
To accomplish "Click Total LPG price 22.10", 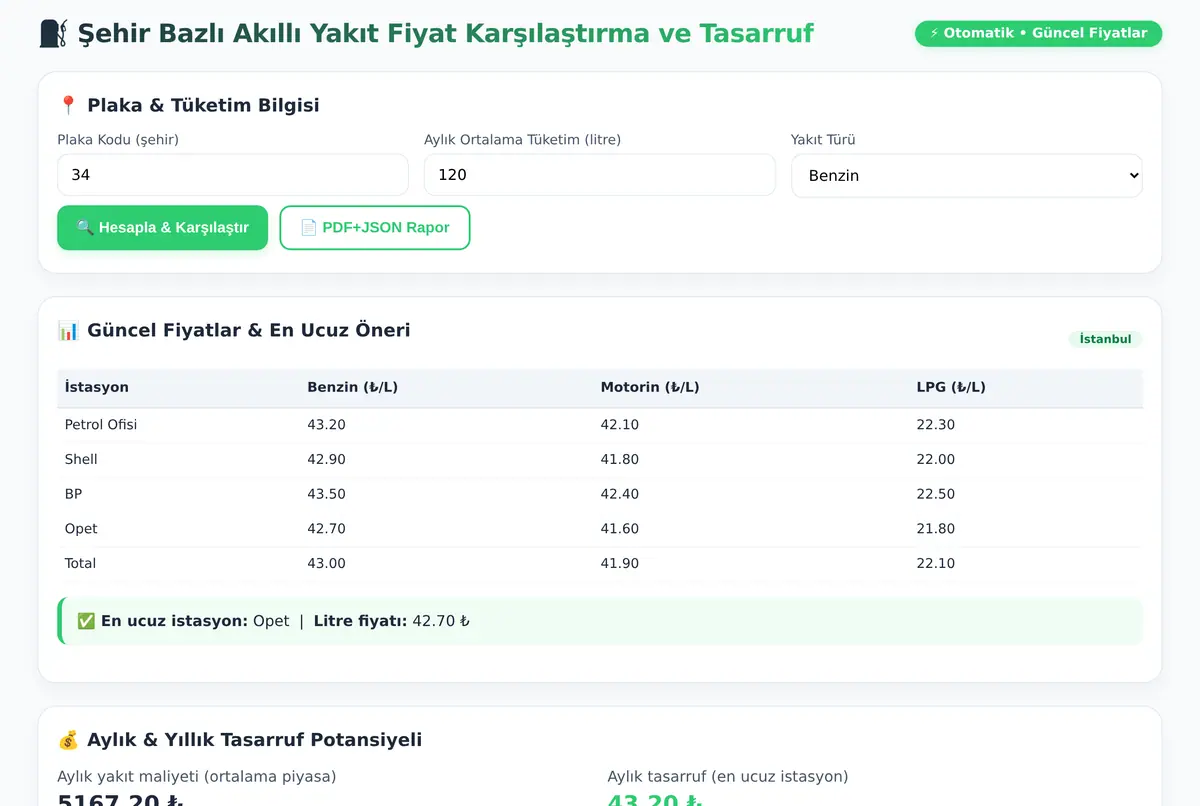I will tap(936, 563).
